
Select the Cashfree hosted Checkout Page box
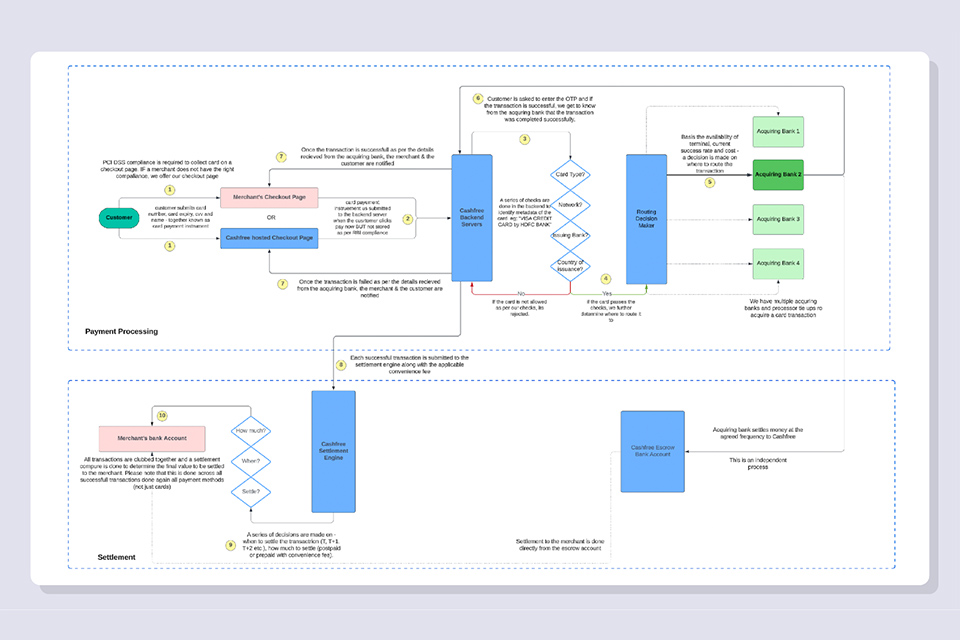[x=267, y=237]
